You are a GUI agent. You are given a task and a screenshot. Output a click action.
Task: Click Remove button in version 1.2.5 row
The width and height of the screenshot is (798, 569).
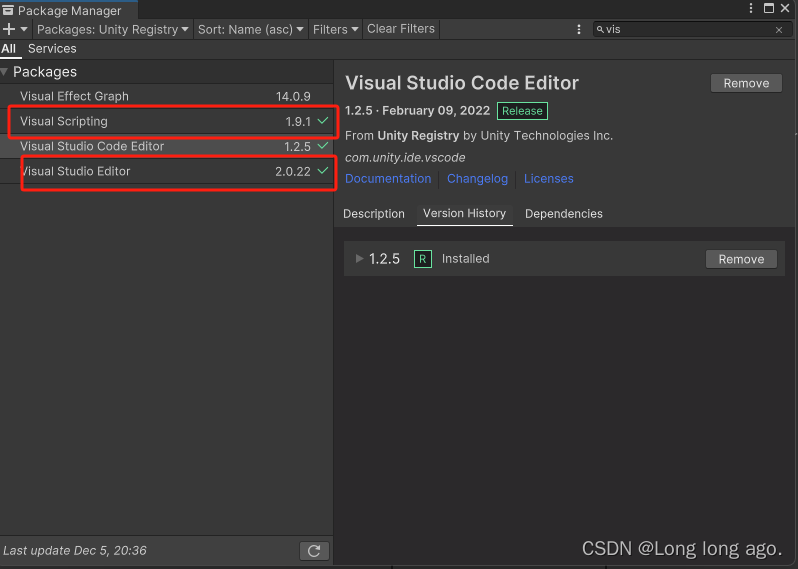pyautogui.click(x=741, y=259)
